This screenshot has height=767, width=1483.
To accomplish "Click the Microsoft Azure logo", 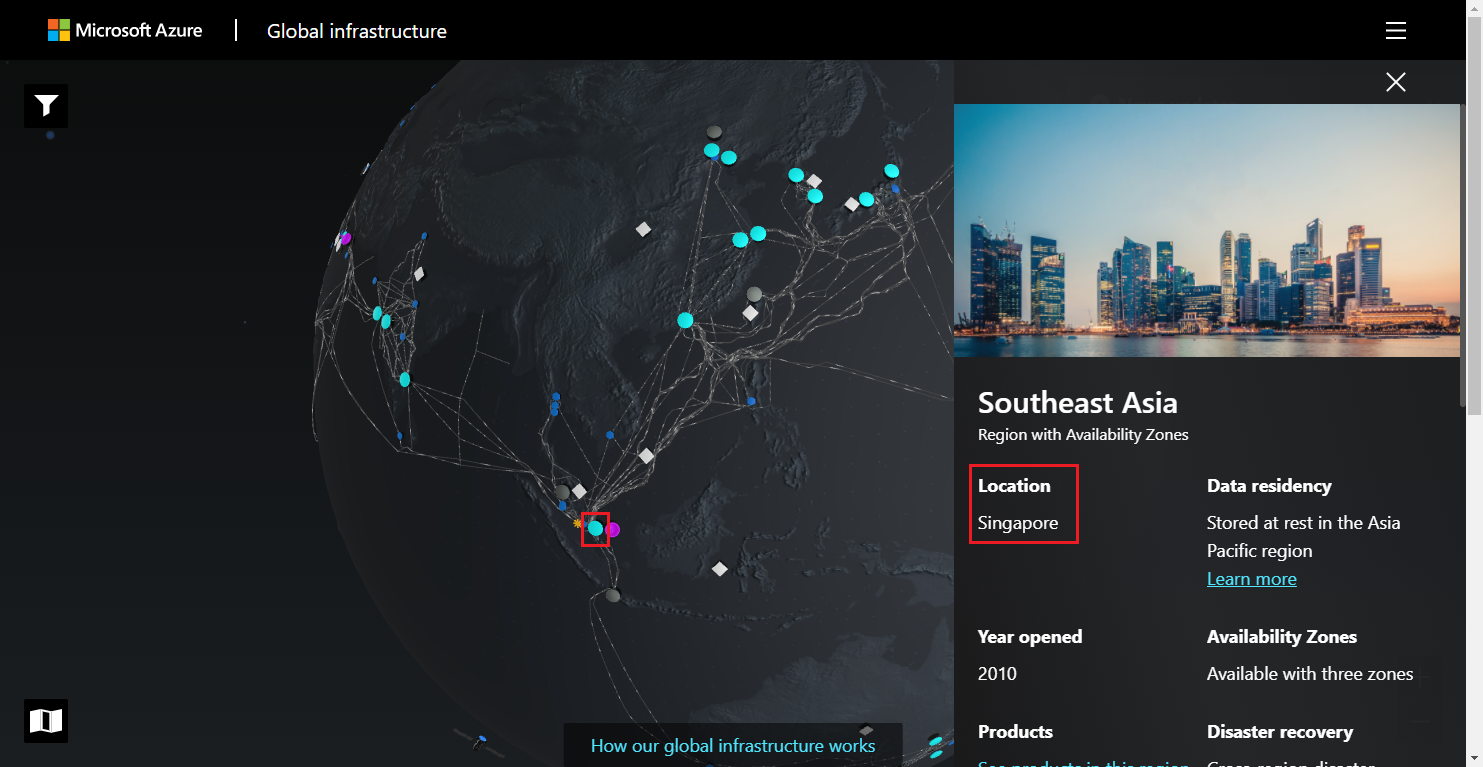I will tap(125, 30).
